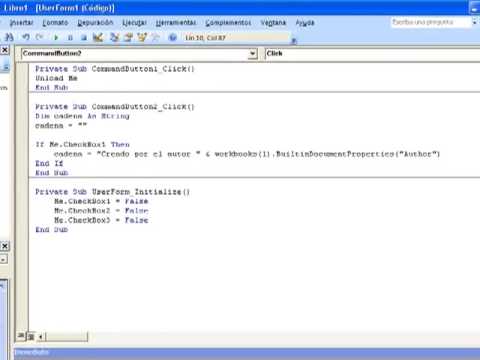
Task: Undo the last edit
Action: point(26,37)
